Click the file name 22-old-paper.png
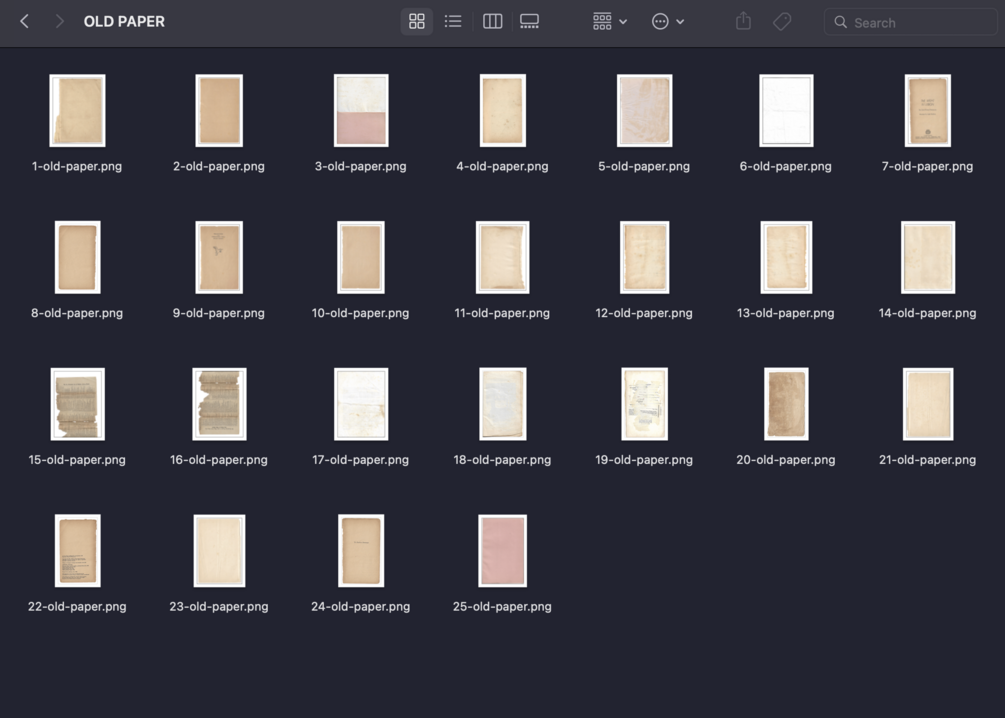This screenshot has width=1005, height=718. coord(77,606)
